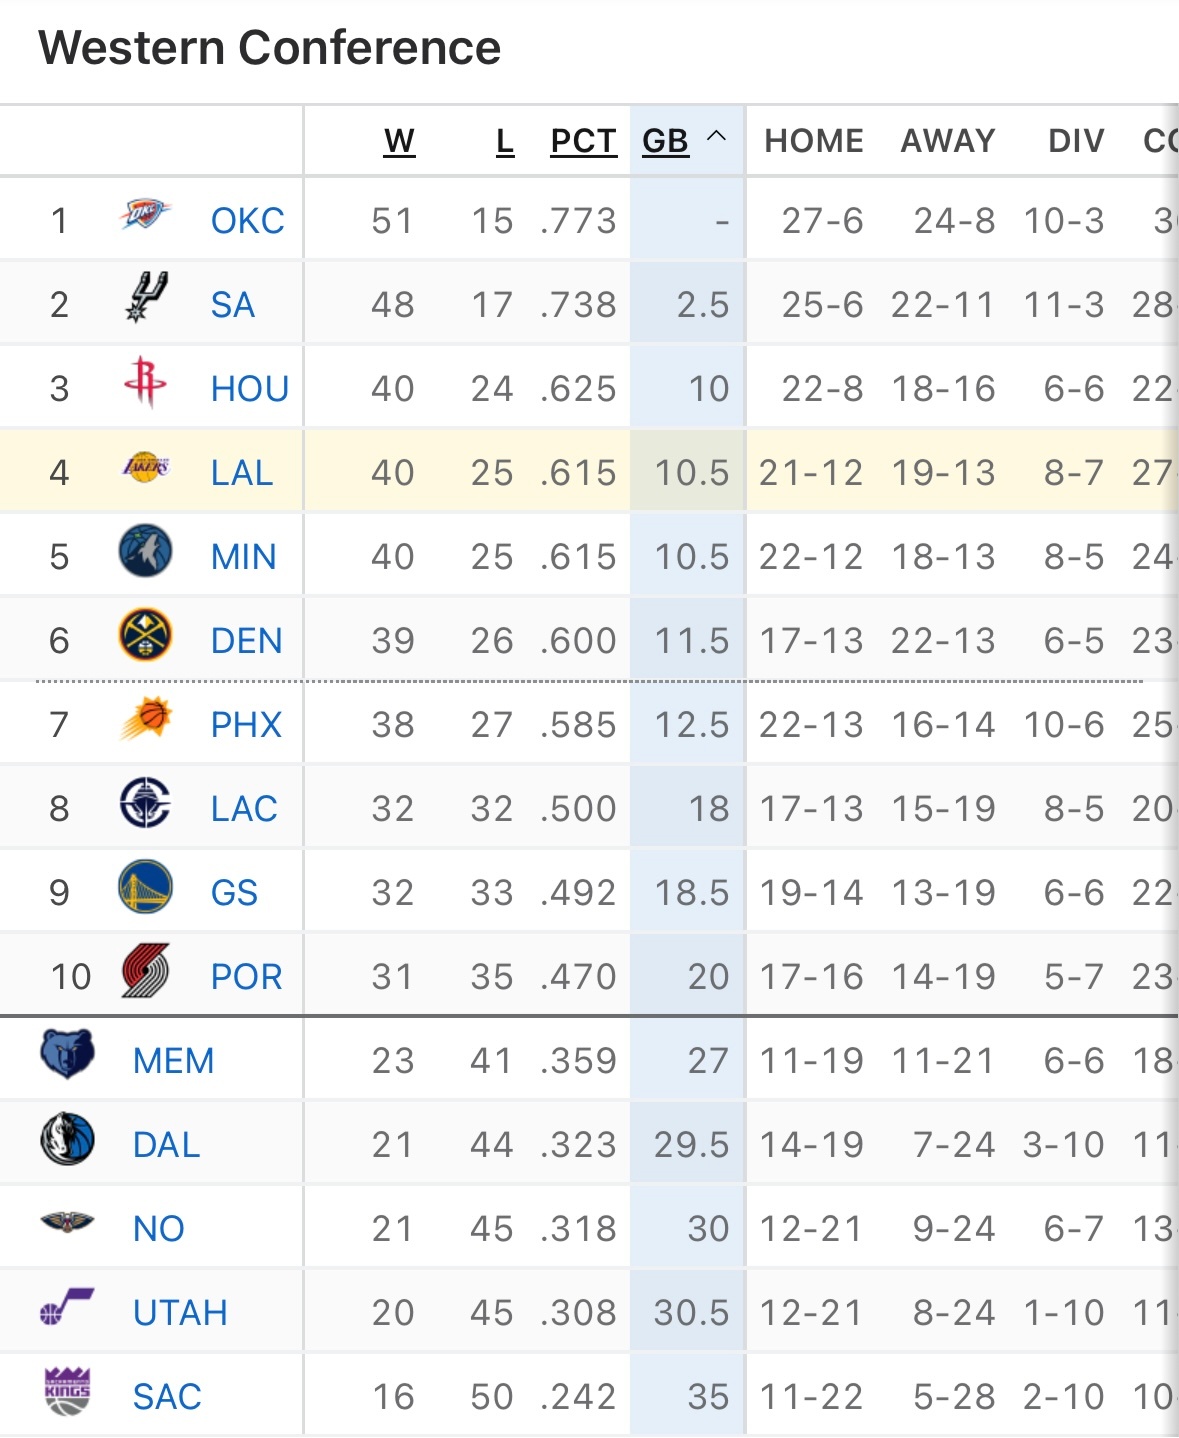Sort standings by PCT column
Image resolution: width=1179 pixels, height=1438 pixels.
[583, 141]
